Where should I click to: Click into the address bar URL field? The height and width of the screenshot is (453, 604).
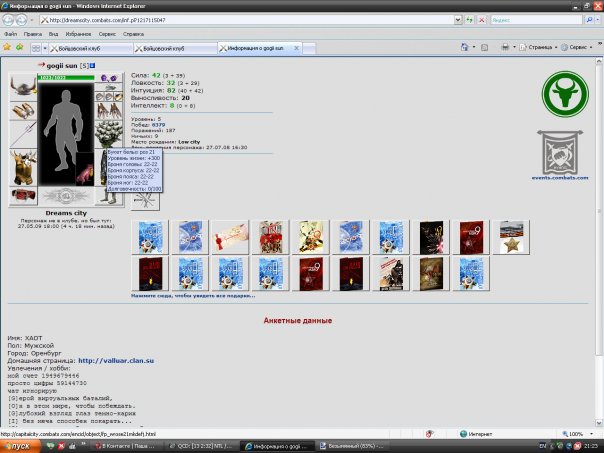[x=247, y=20]
